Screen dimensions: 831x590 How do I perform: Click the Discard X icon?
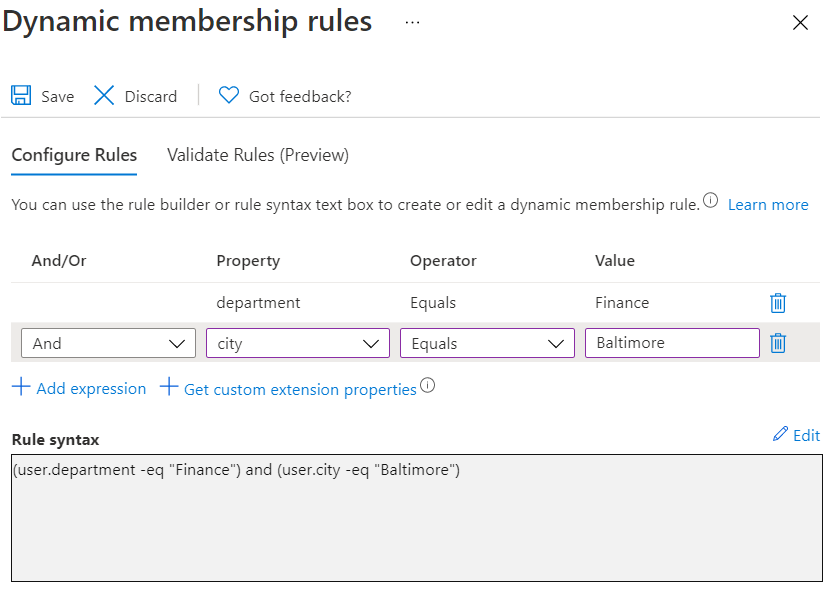click(104, 96)
